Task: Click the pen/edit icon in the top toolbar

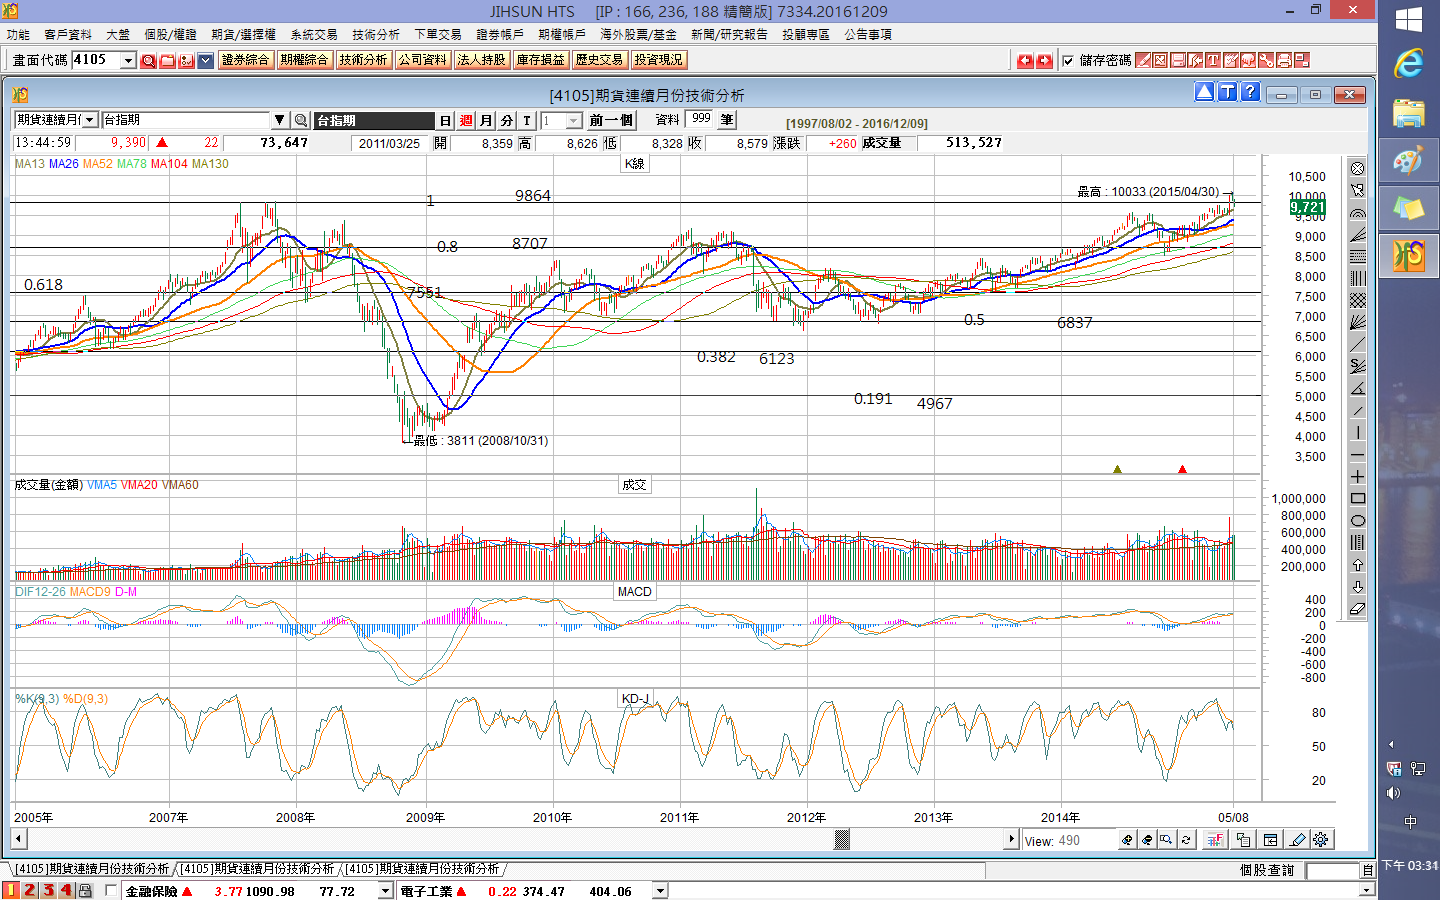Action: [x=1143, y=60]
